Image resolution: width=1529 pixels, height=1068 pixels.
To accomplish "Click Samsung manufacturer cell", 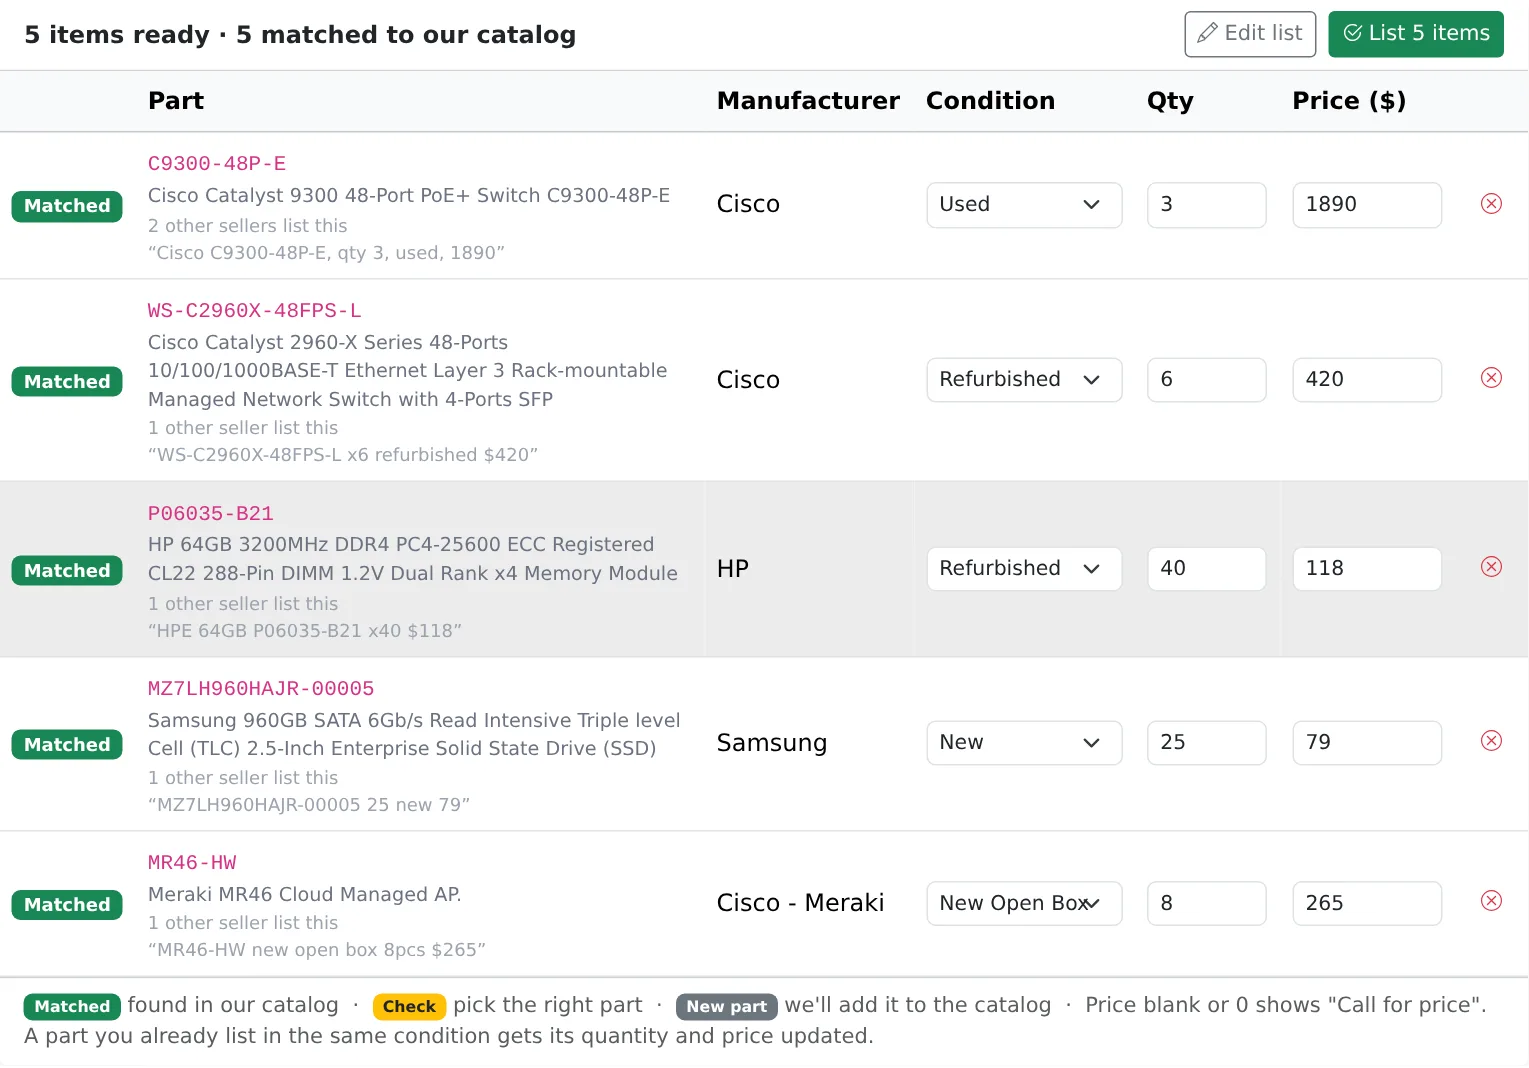I will pos(772,743).
